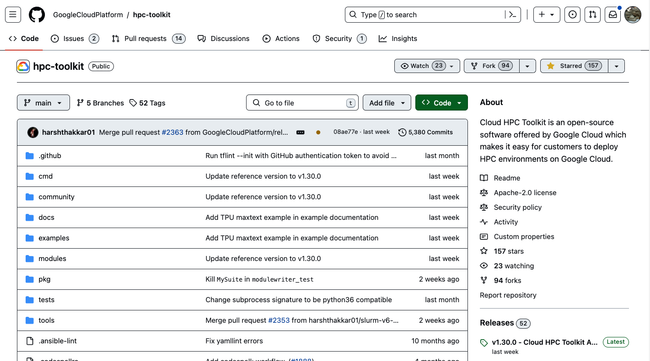This screenshot has height=361, width=650.
Task: Open the 5,380 Commits history link
Action: [426, 132]
